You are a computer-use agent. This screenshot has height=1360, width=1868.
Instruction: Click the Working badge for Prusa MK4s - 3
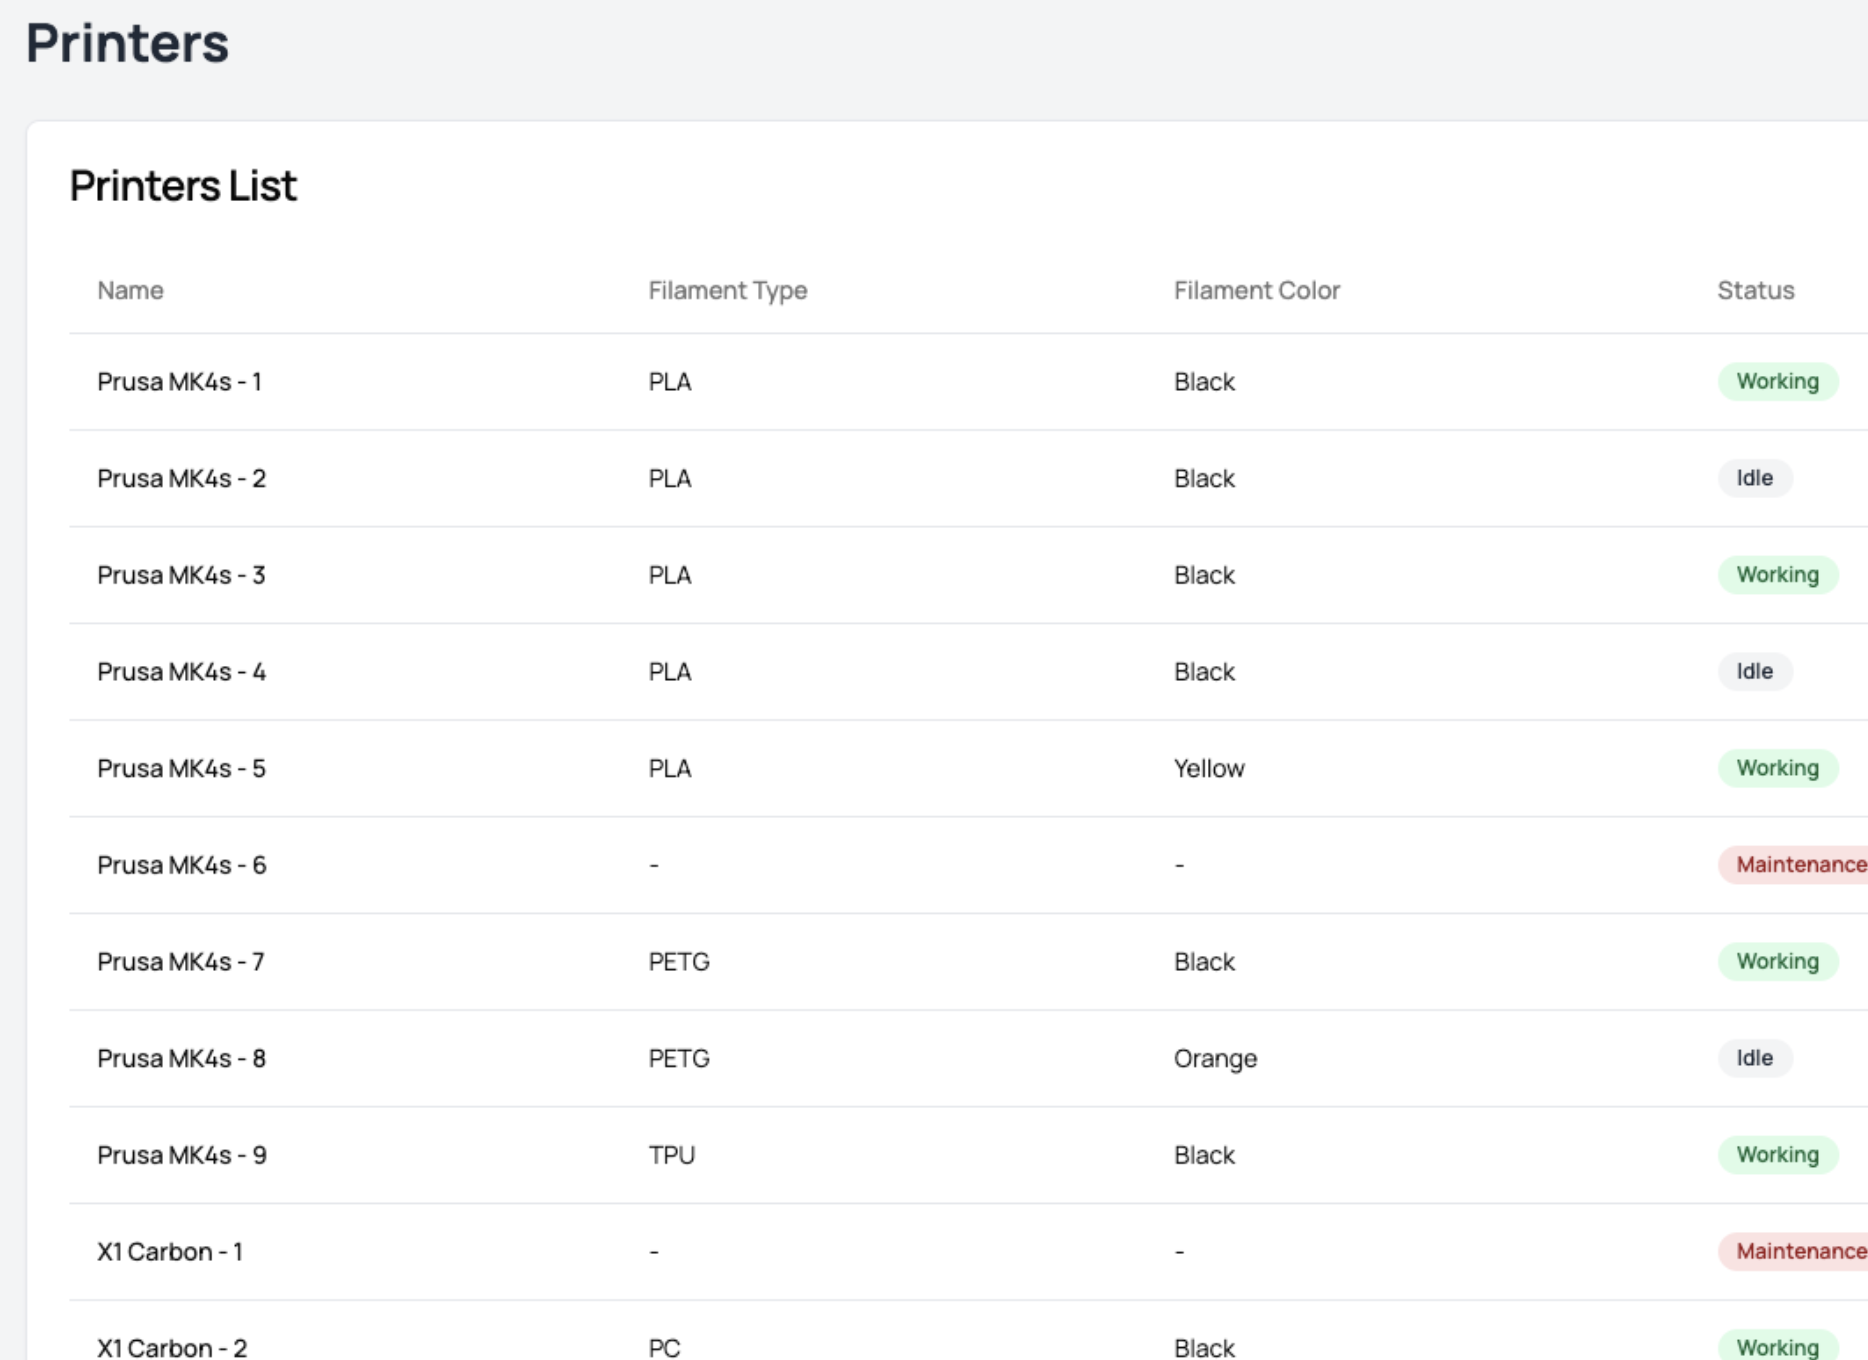click(1777, 575)
